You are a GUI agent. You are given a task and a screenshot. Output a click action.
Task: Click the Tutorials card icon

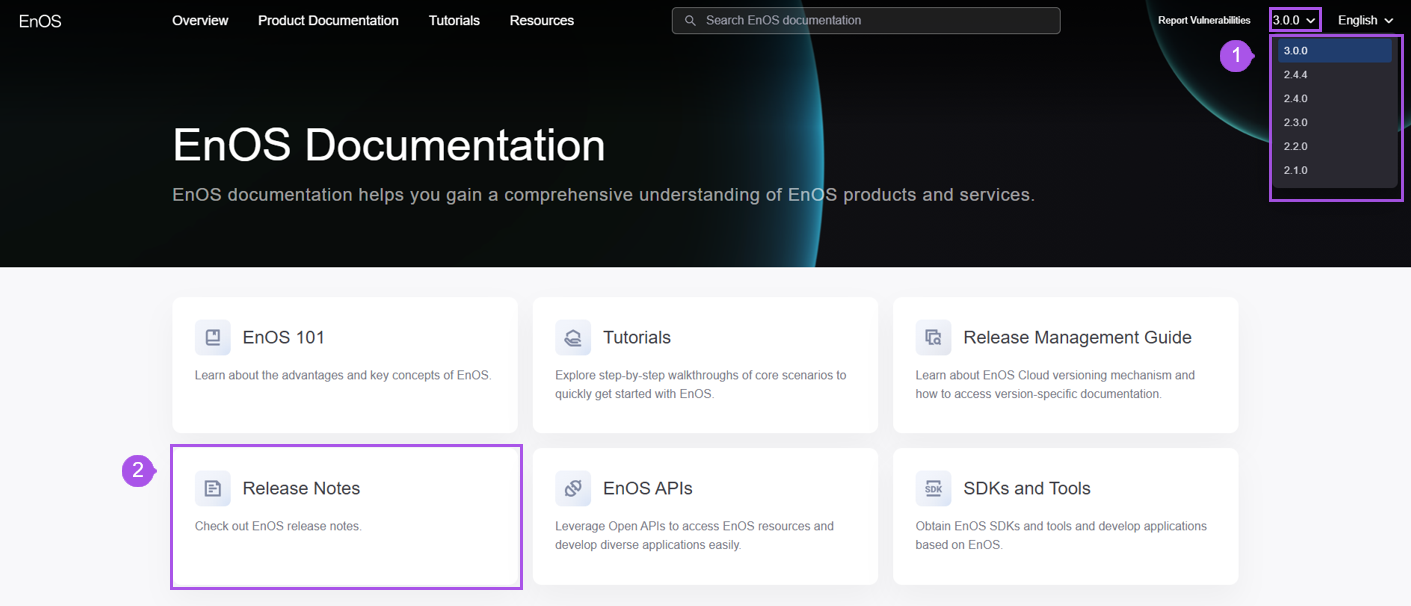[x=573, y=338]
